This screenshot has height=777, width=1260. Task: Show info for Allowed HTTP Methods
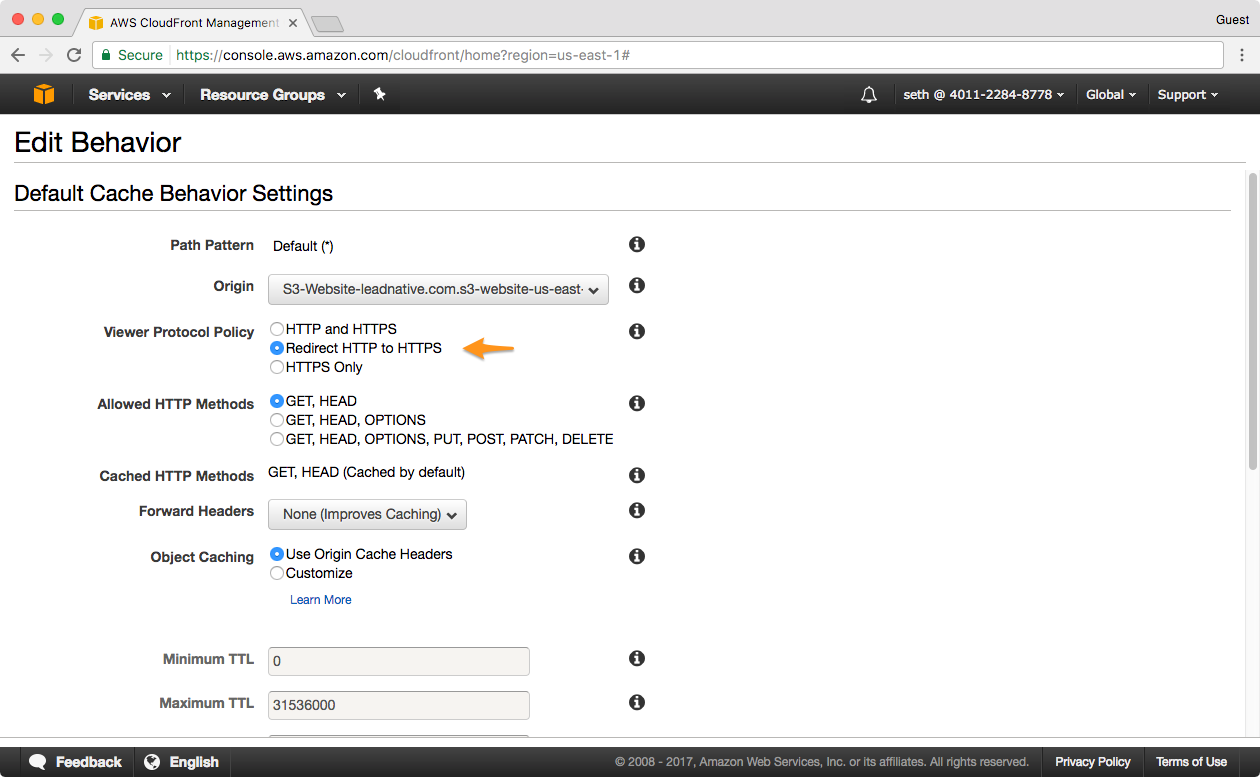(x=636, y=403)
